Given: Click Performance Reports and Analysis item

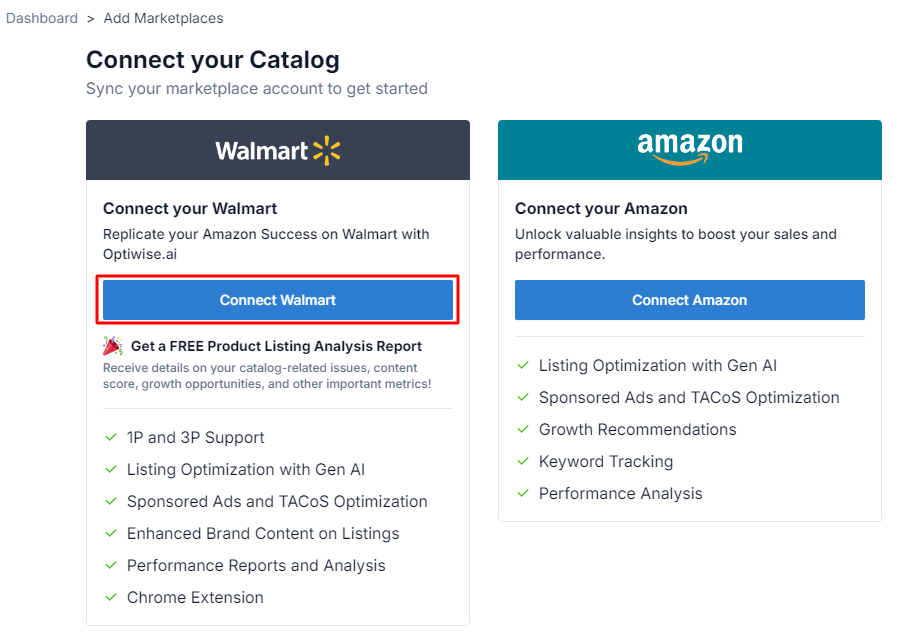Looking at the screenshot, I should click(x=256, y=565).
